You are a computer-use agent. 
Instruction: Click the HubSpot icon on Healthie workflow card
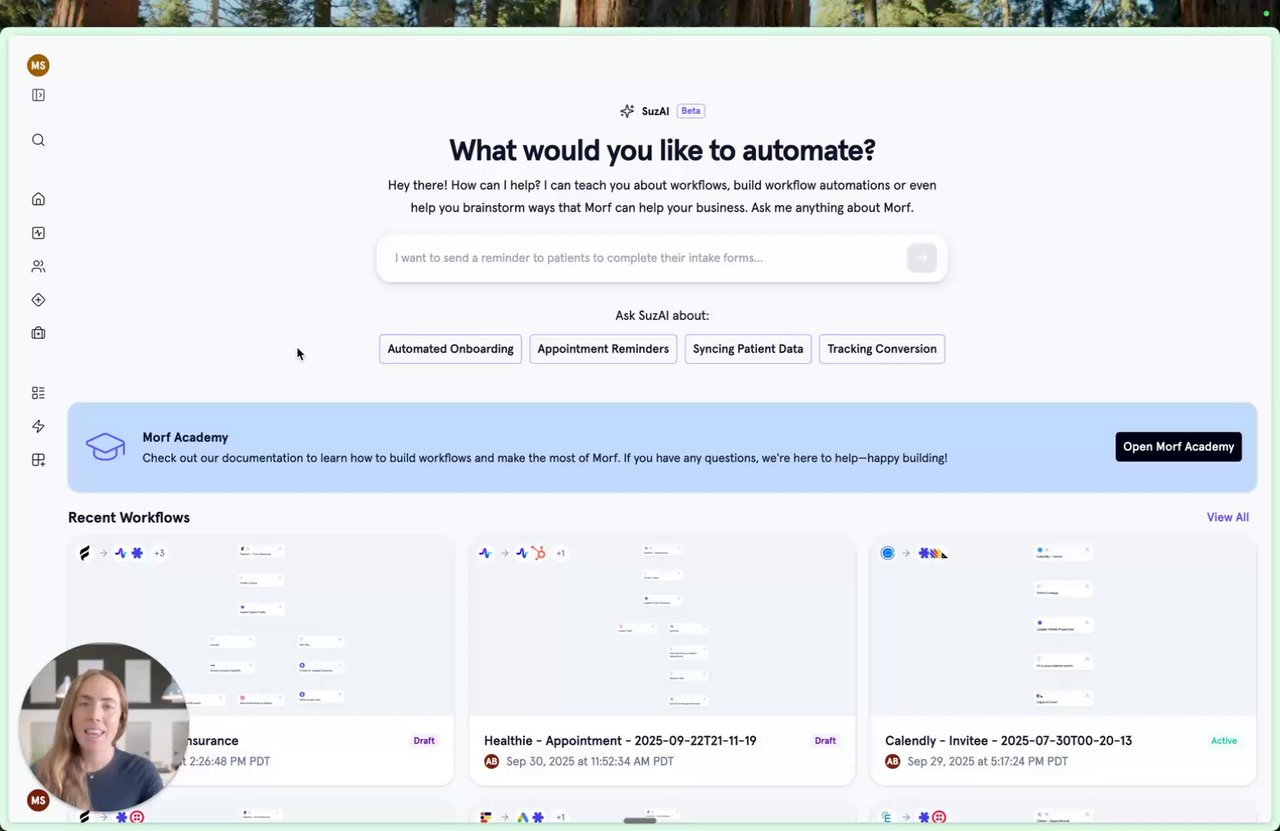(x=538, y=553)
